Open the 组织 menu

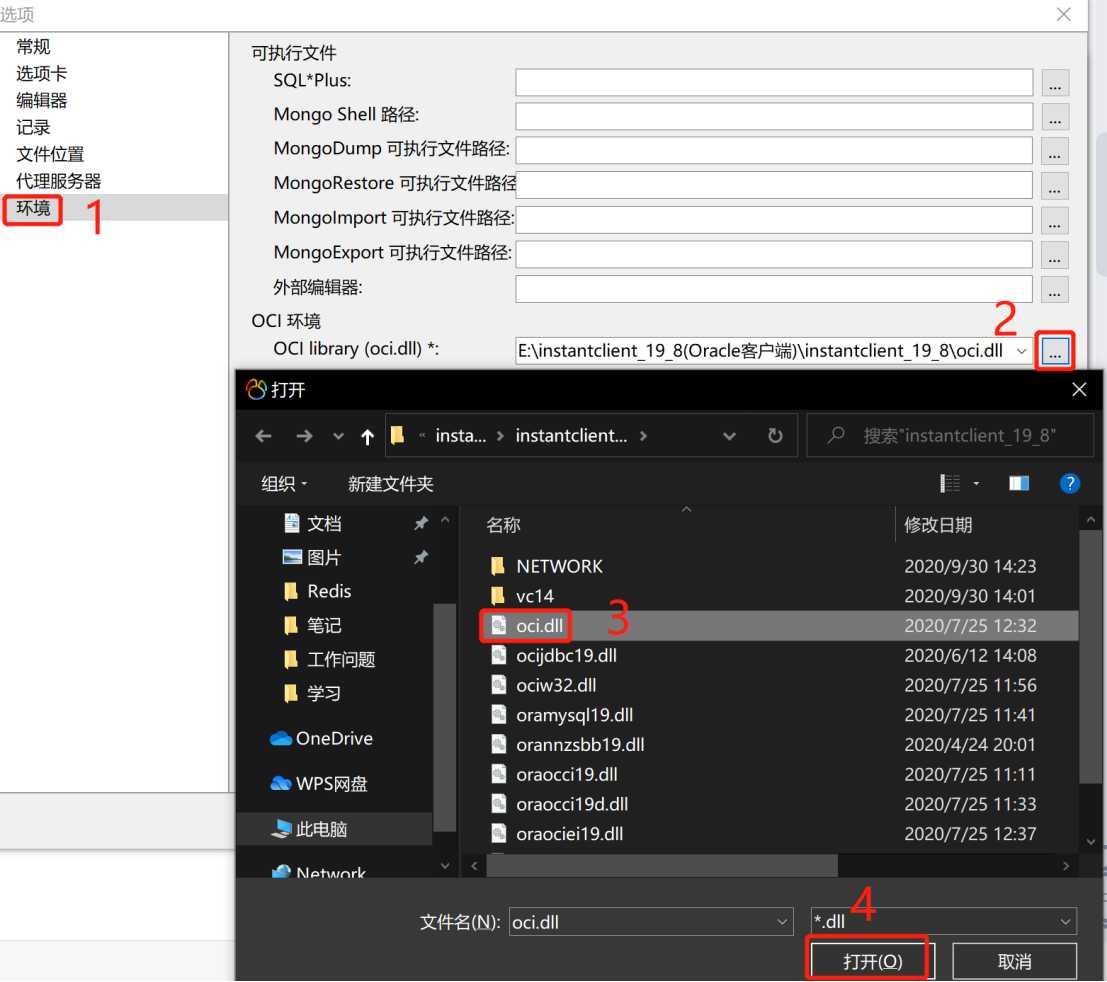click(x=284, y=484)
